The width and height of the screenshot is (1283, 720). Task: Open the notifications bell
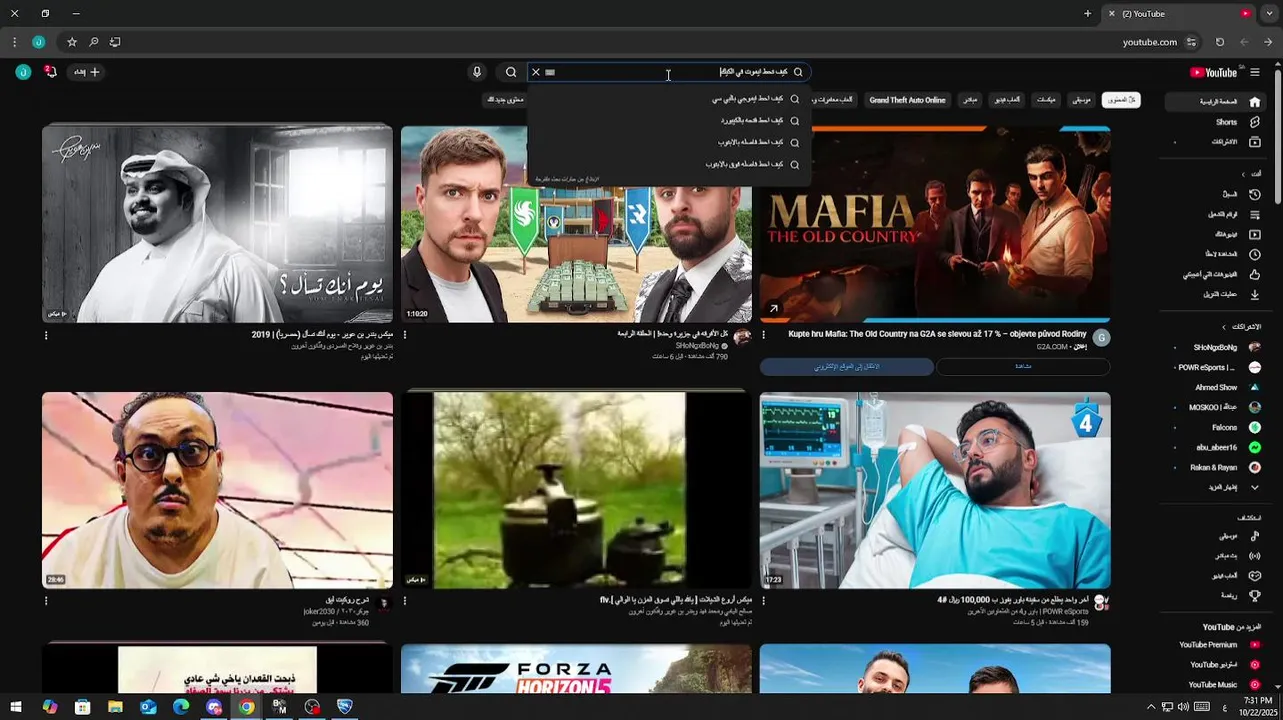point(51,72)
